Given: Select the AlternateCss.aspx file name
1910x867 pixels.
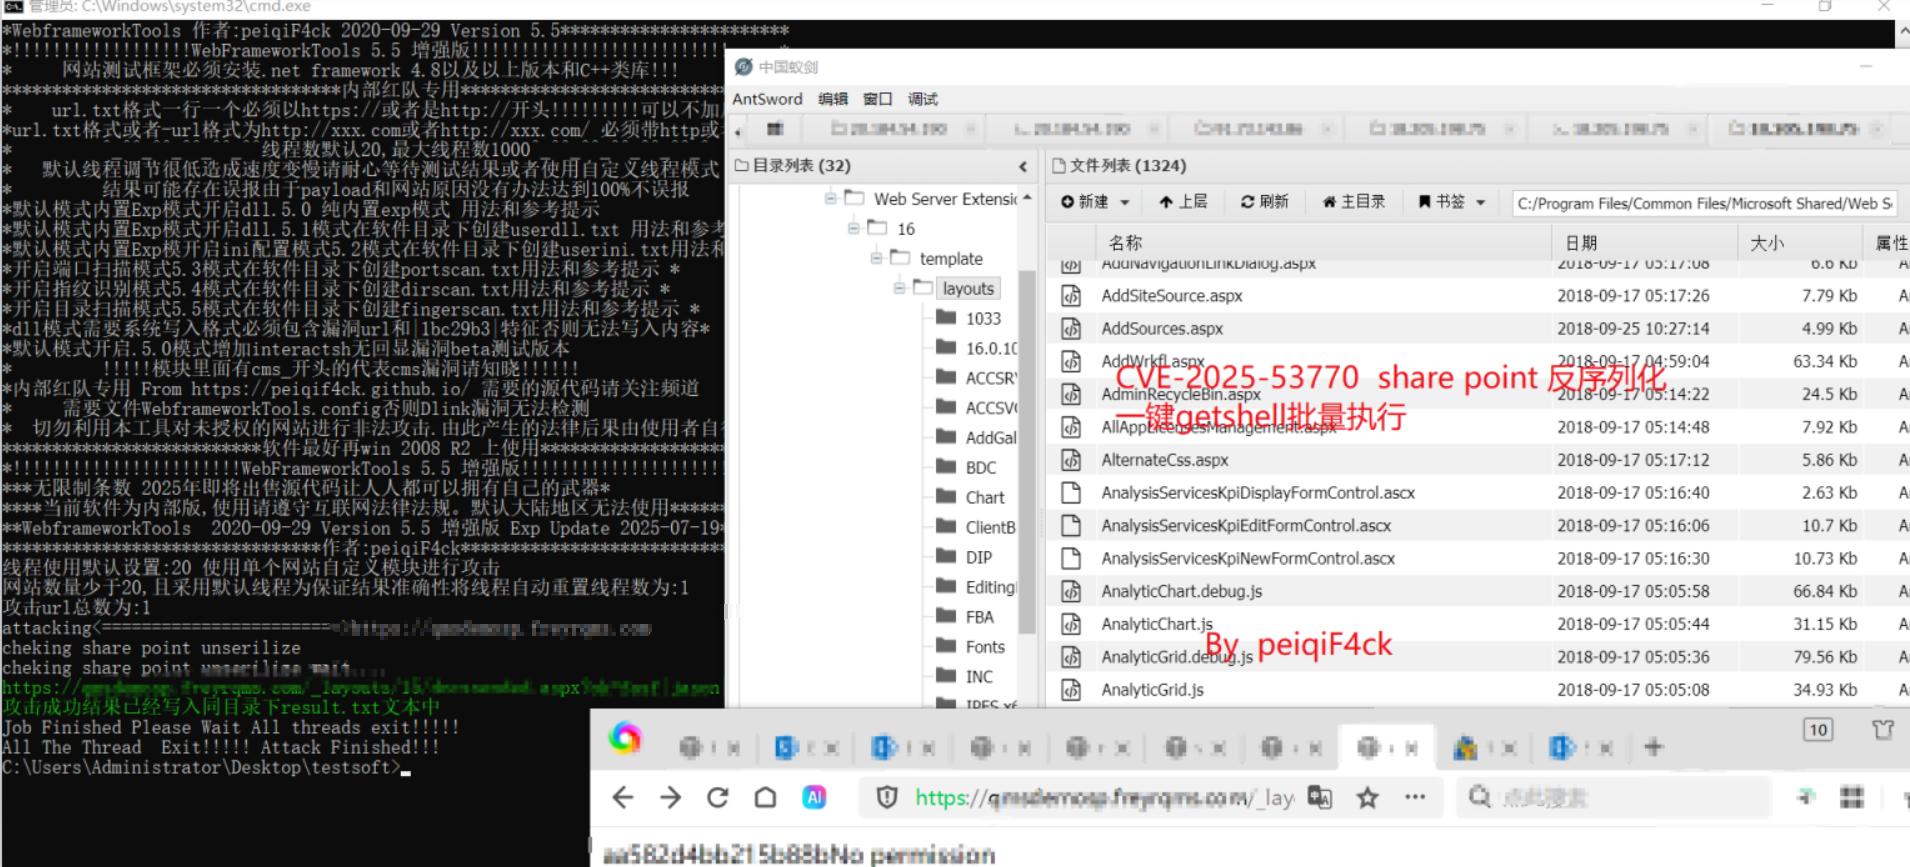Looking at the screenshot, I should pos(1165,460).
